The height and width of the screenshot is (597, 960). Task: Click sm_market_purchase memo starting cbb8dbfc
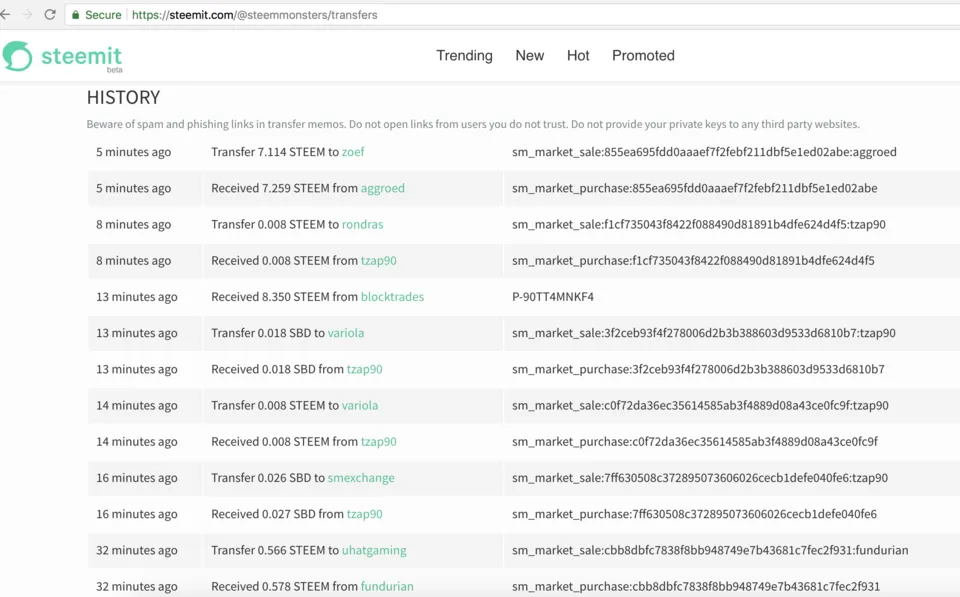pyautogui.click(x=696, y=587)
